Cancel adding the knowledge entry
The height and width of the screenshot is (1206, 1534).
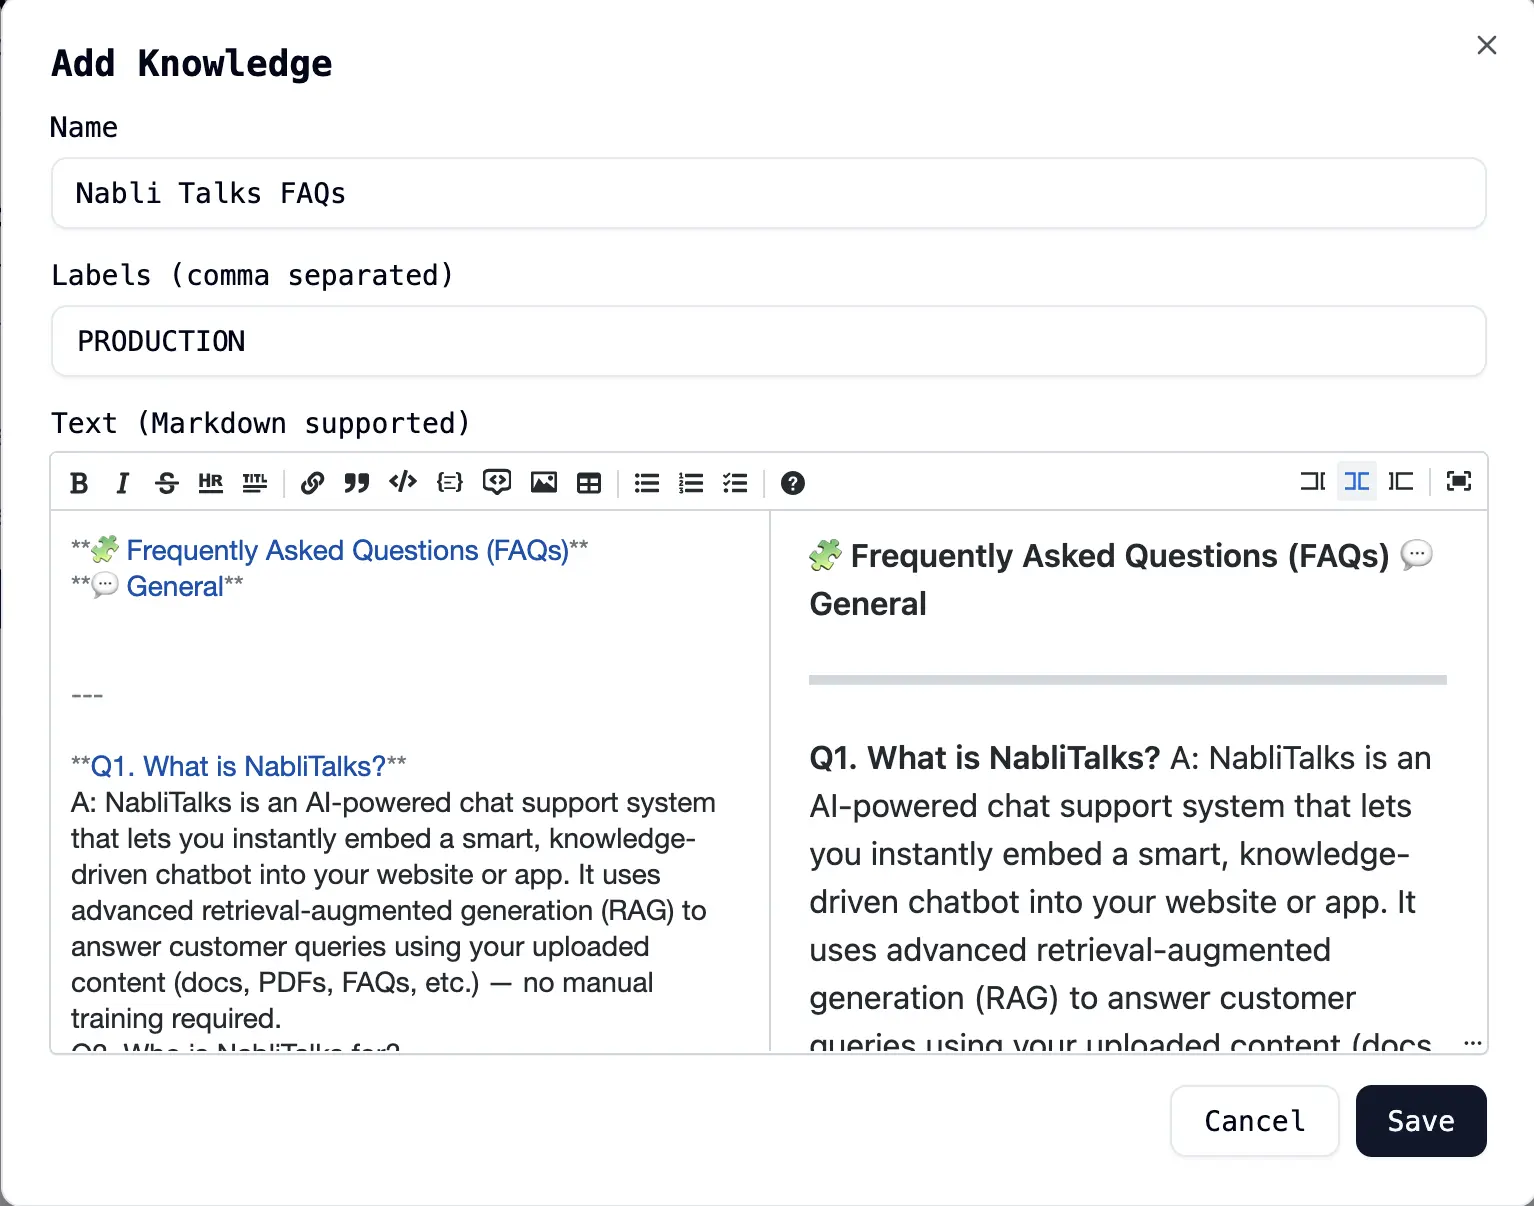pos(1254,1121)
